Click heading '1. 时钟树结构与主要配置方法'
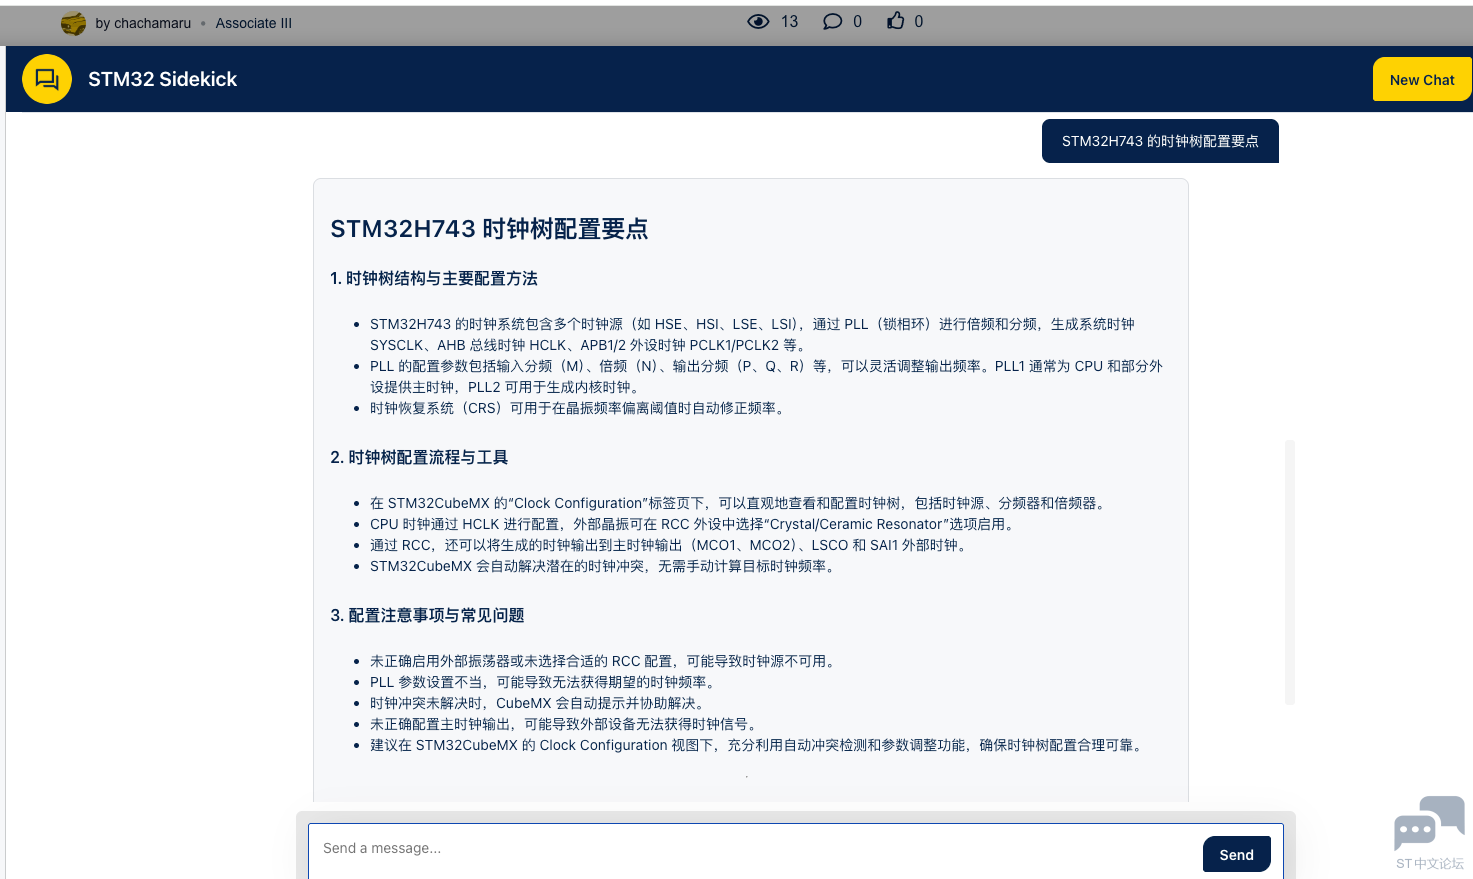 click(x=434, y=278)
